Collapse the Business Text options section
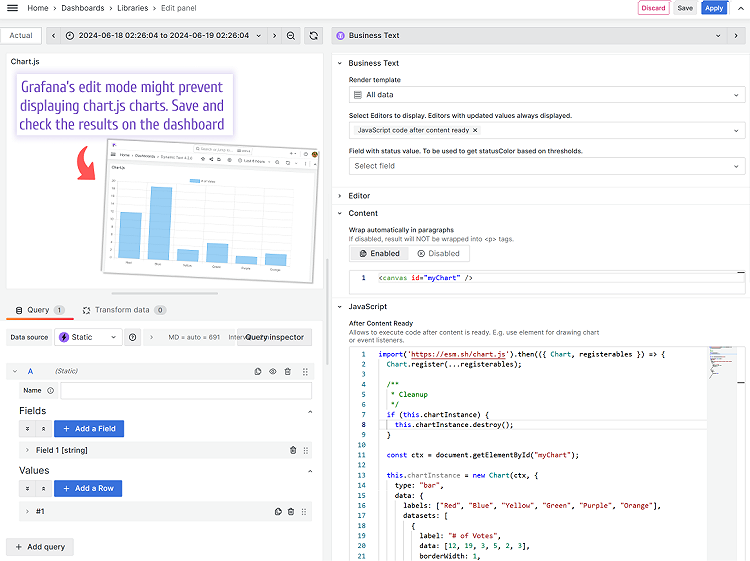 pyautogui.click(x=340, y=63)
